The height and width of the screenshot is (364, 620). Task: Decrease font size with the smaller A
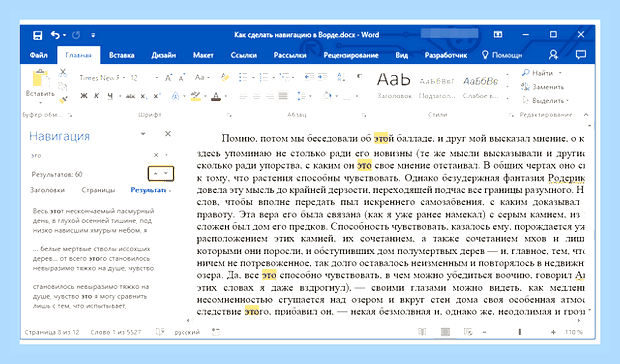(x=182, y=78)
